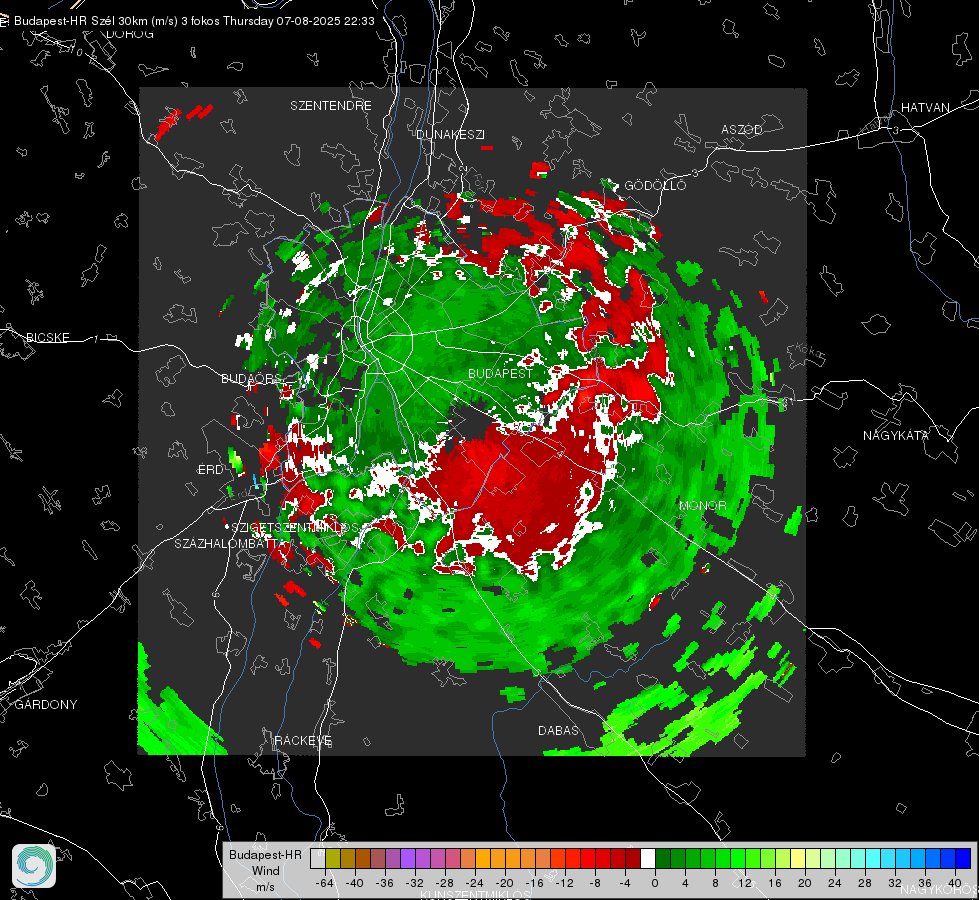Click the -24 value on the legend scale
The height and width of the screenshot is (900, 979).
coord(475,883)
